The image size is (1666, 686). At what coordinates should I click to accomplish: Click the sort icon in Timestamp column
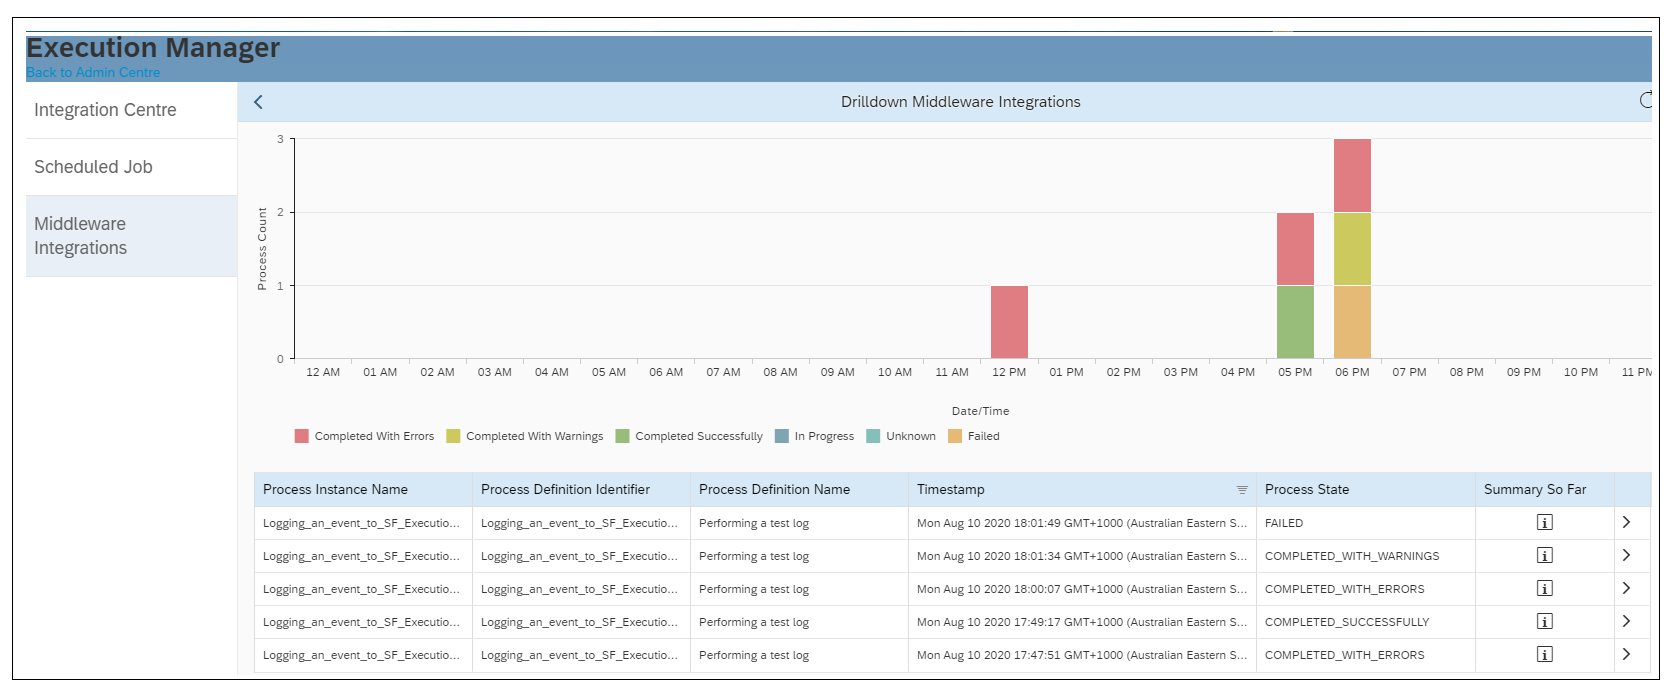1241,490
